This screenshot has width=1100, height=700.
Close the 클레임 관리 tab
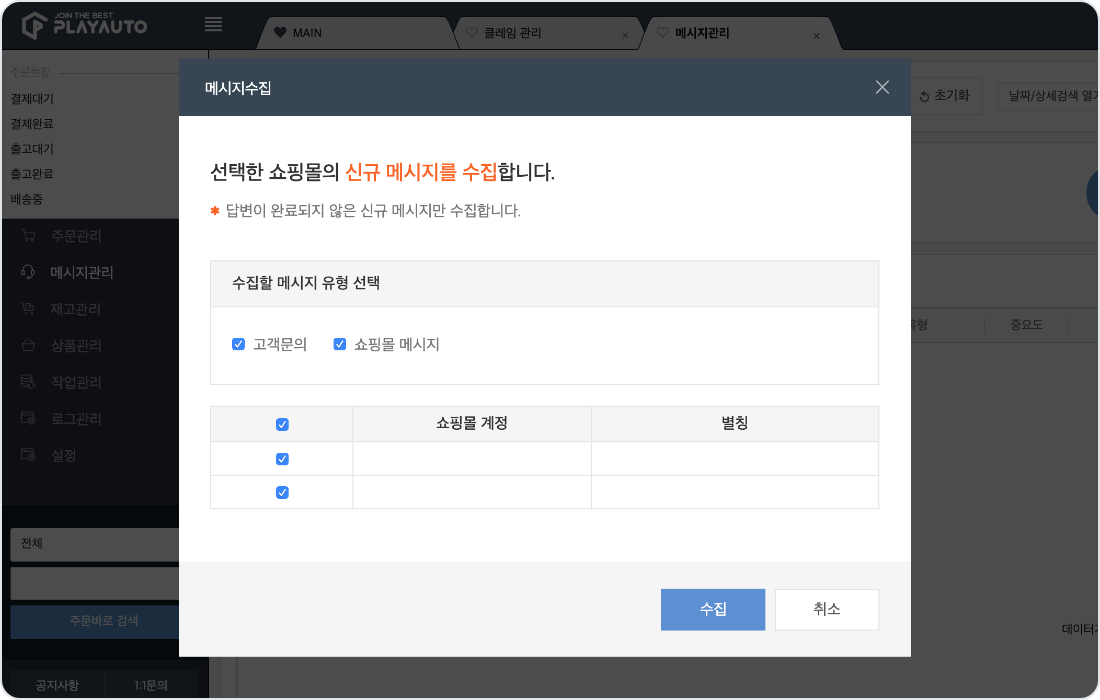625,35
